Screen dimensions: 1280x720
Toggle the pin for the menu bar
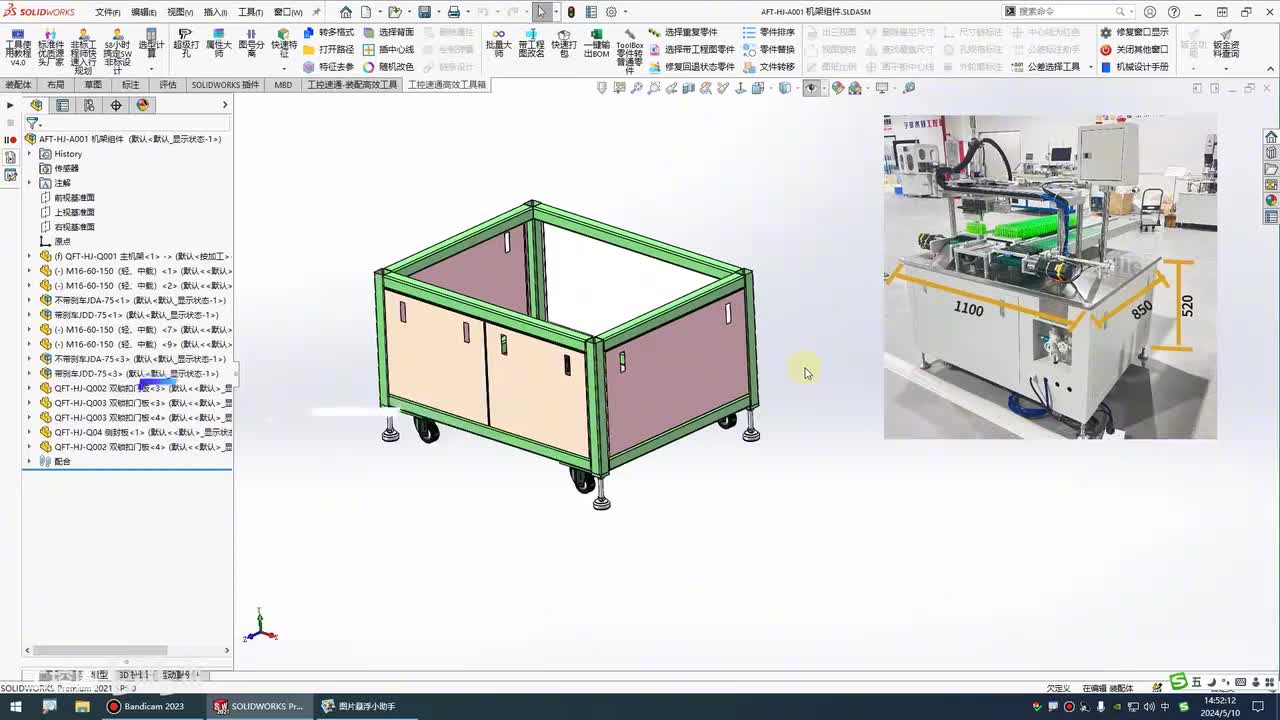click(x=317, y=12)
